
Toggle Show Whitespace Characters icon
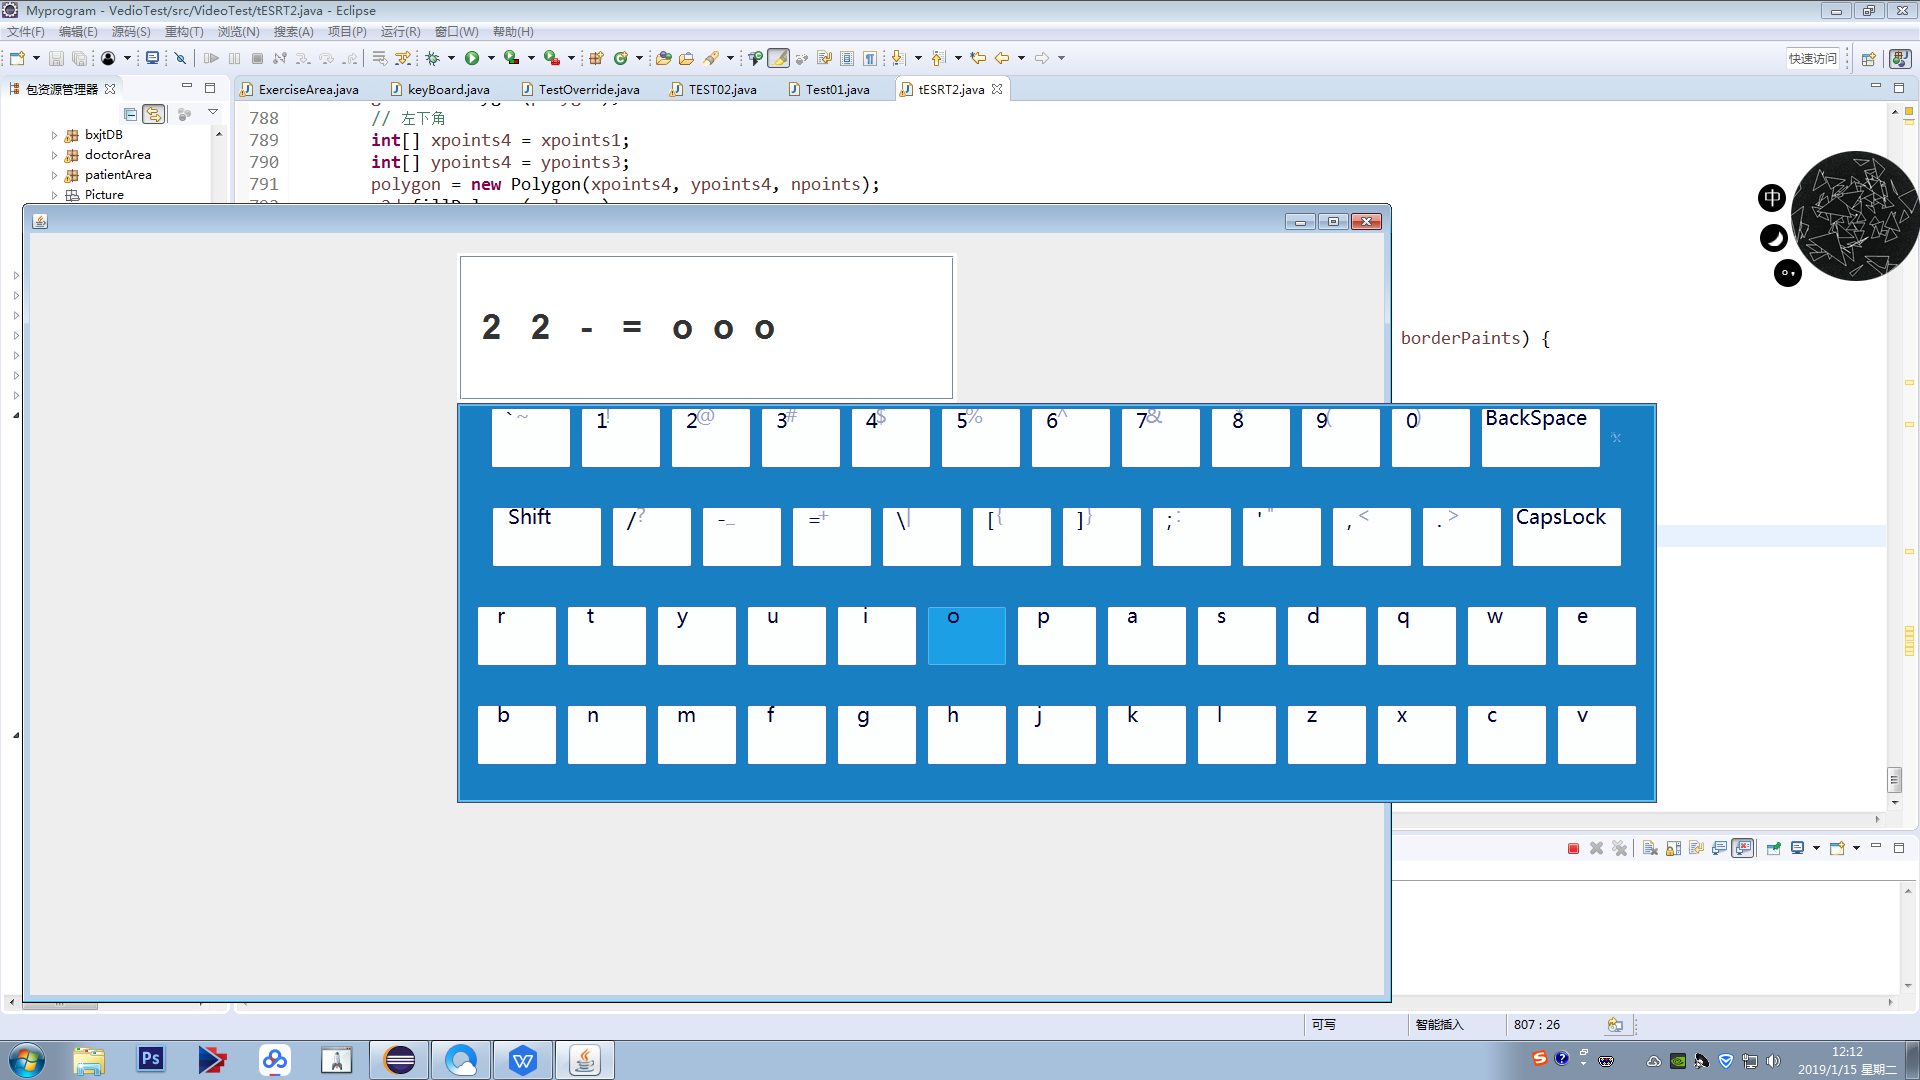coord(870,58)
